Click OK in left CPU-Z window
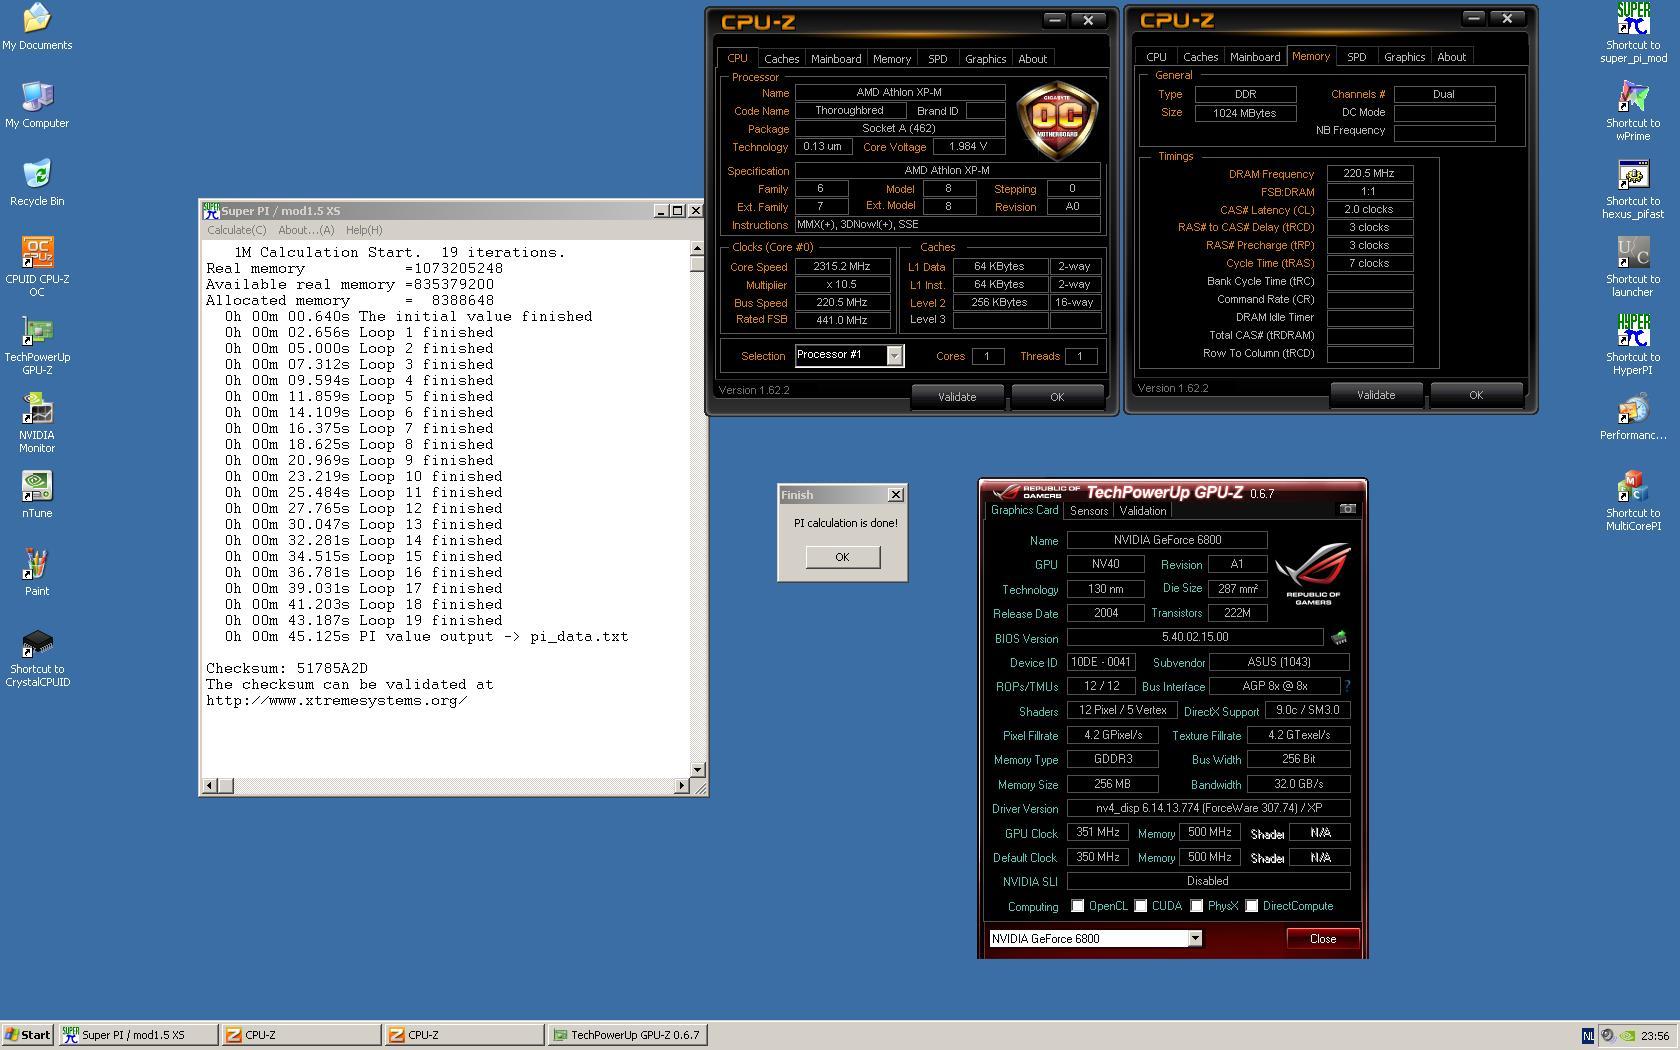This screenshot has width=1680, height=1050. tap(1057, 397)
